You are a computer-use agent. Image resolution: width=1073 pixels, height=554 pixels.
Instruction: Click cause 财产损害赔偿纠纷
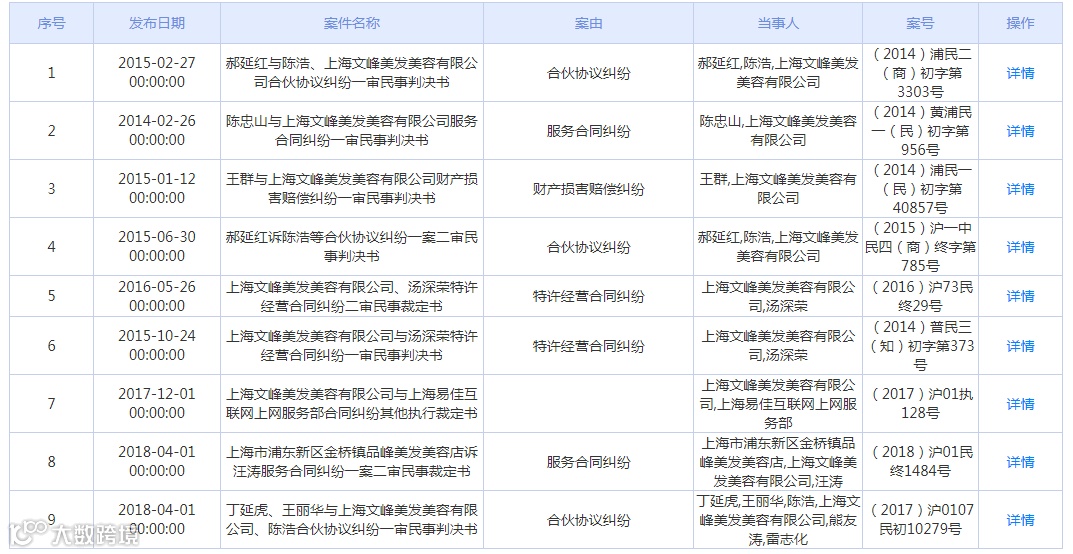click(589, 190)
